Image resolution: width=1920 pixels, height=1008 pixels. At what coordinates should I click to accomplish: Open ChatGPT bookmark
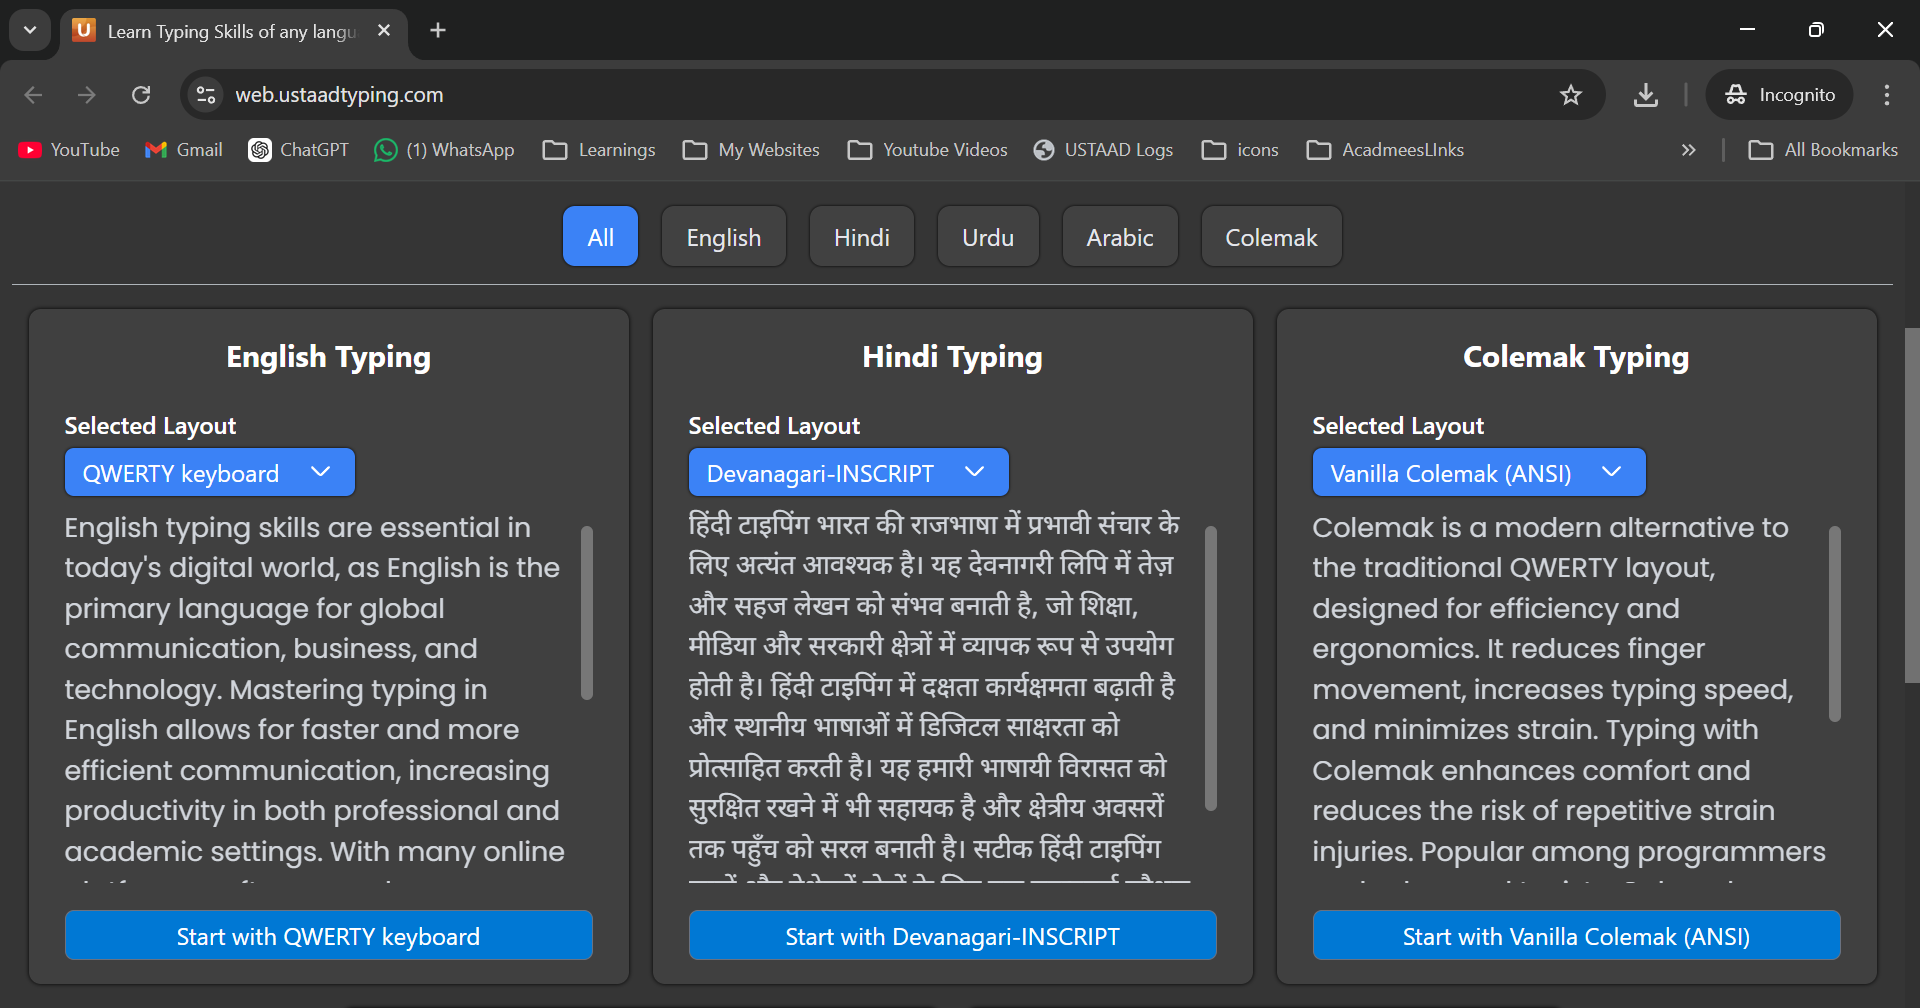tap(299, 150)
